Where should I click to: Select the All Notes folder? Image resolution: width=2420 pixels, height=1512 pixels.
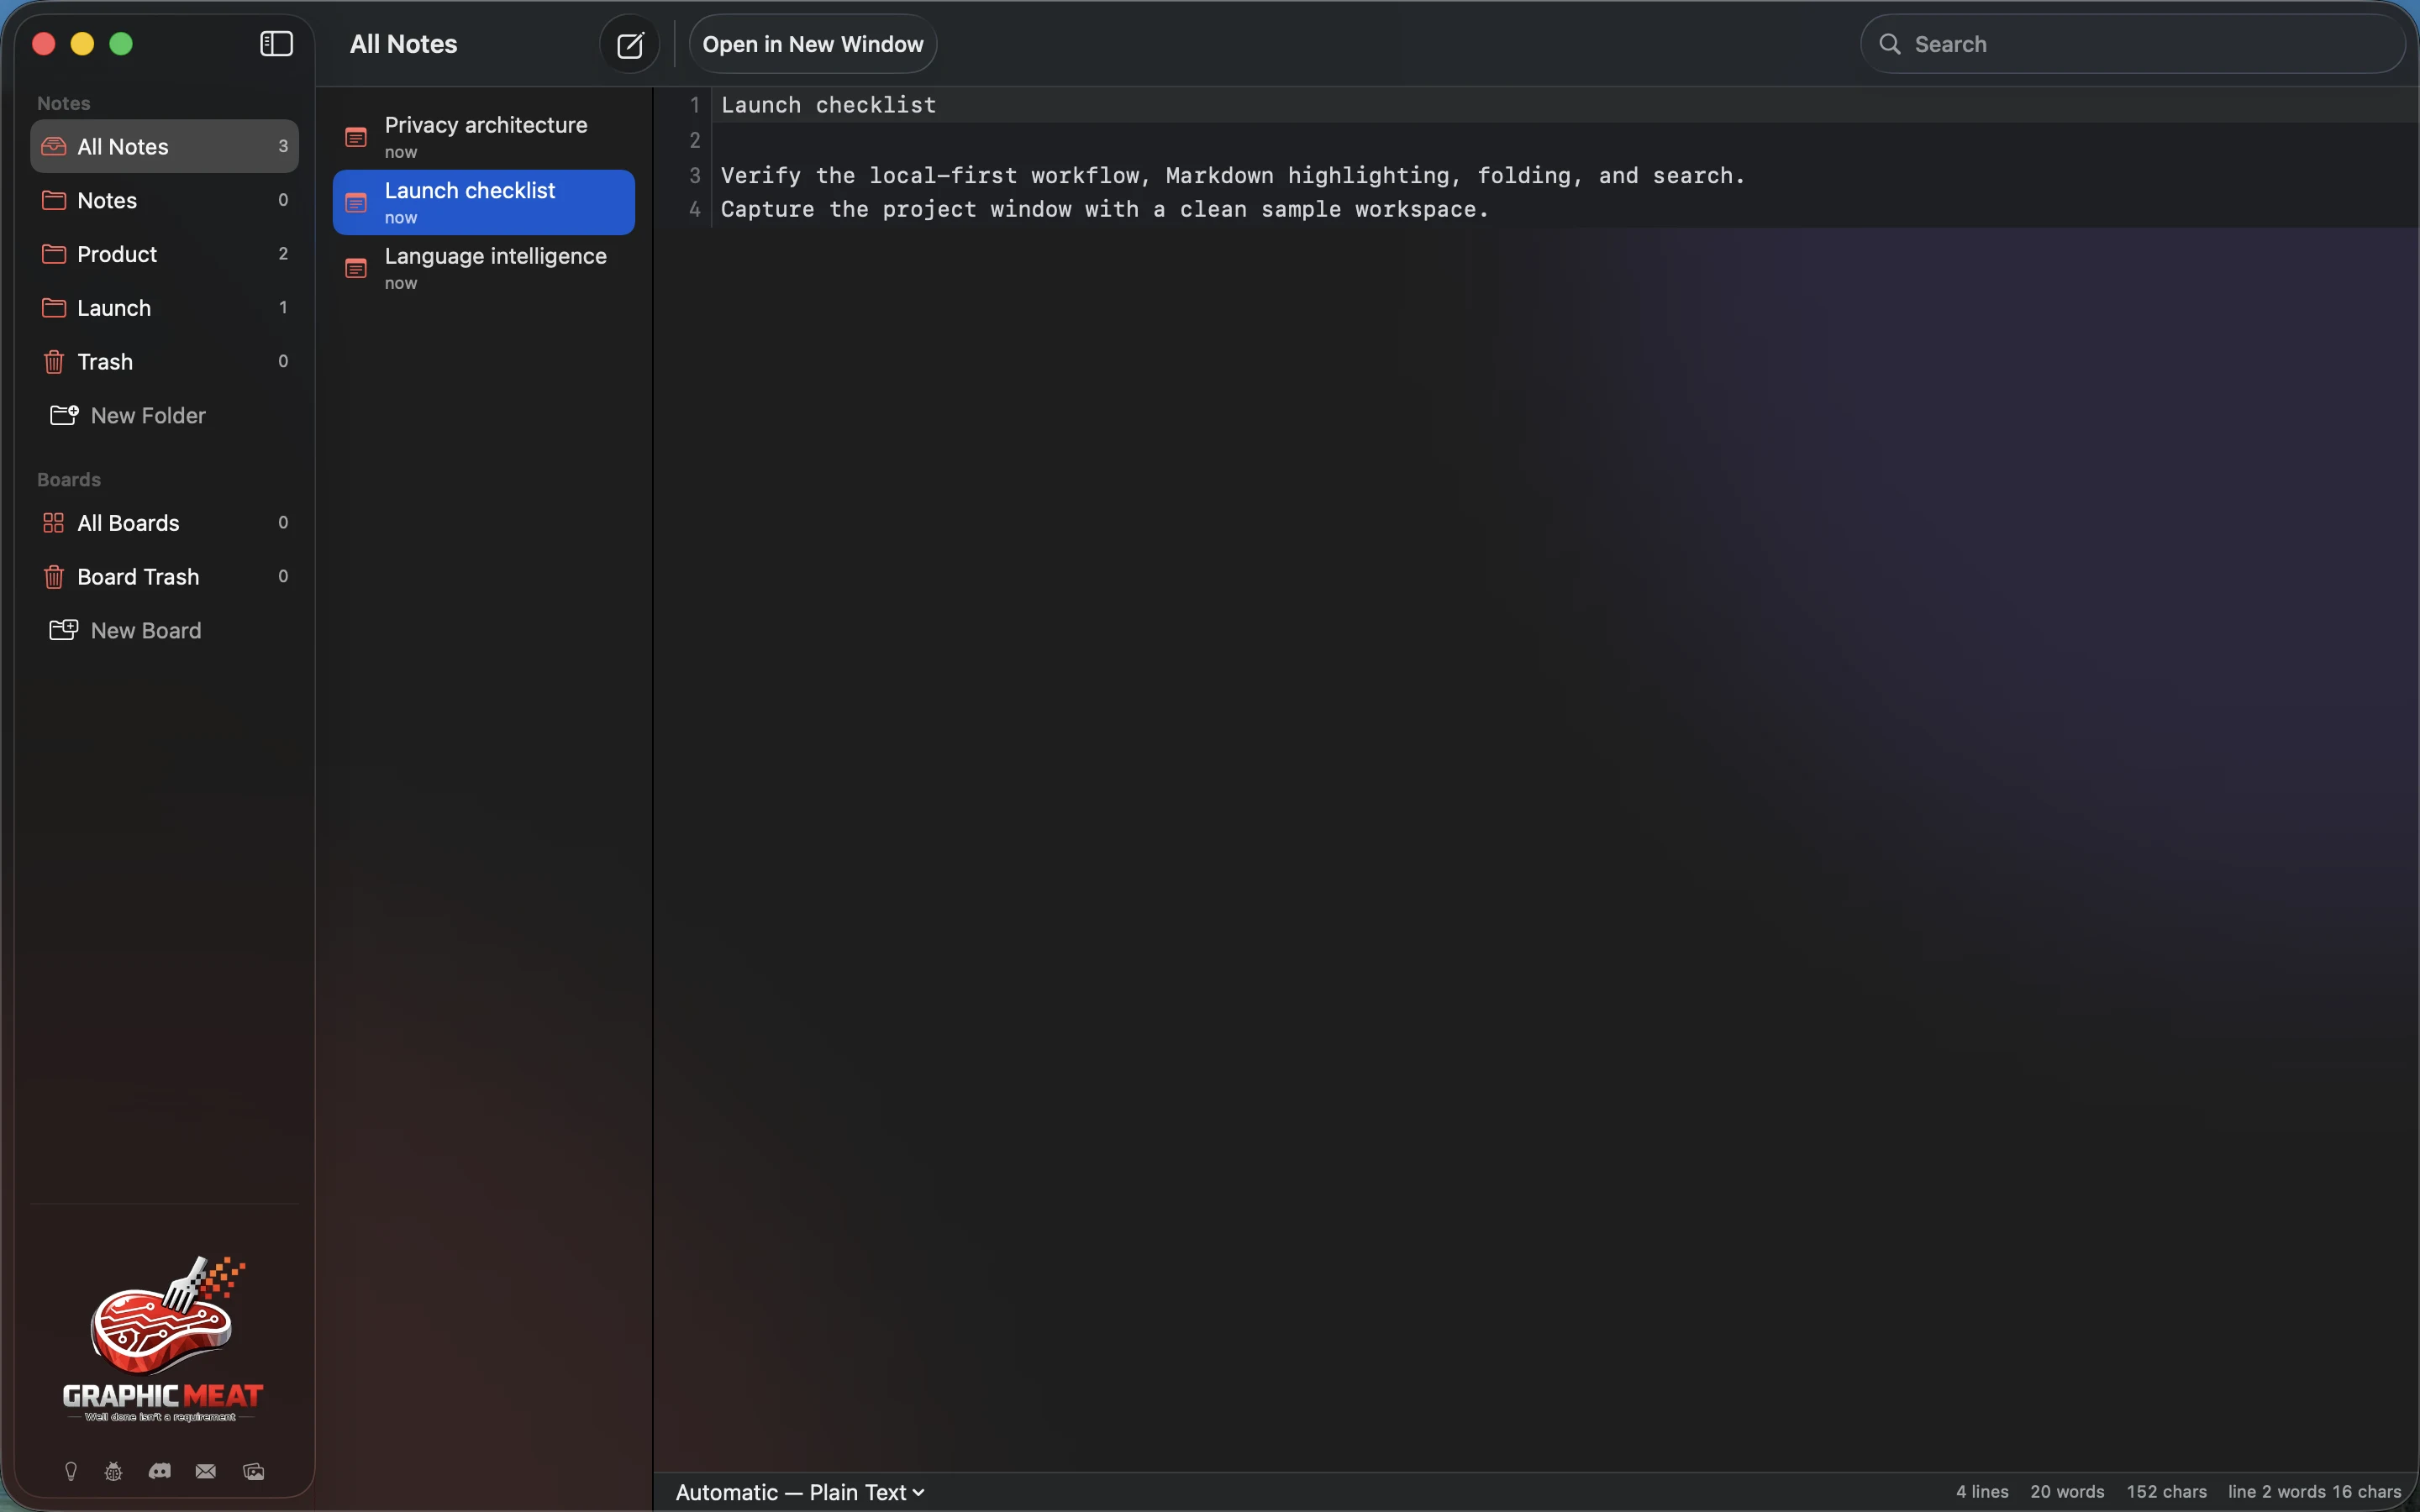point(165,146)
